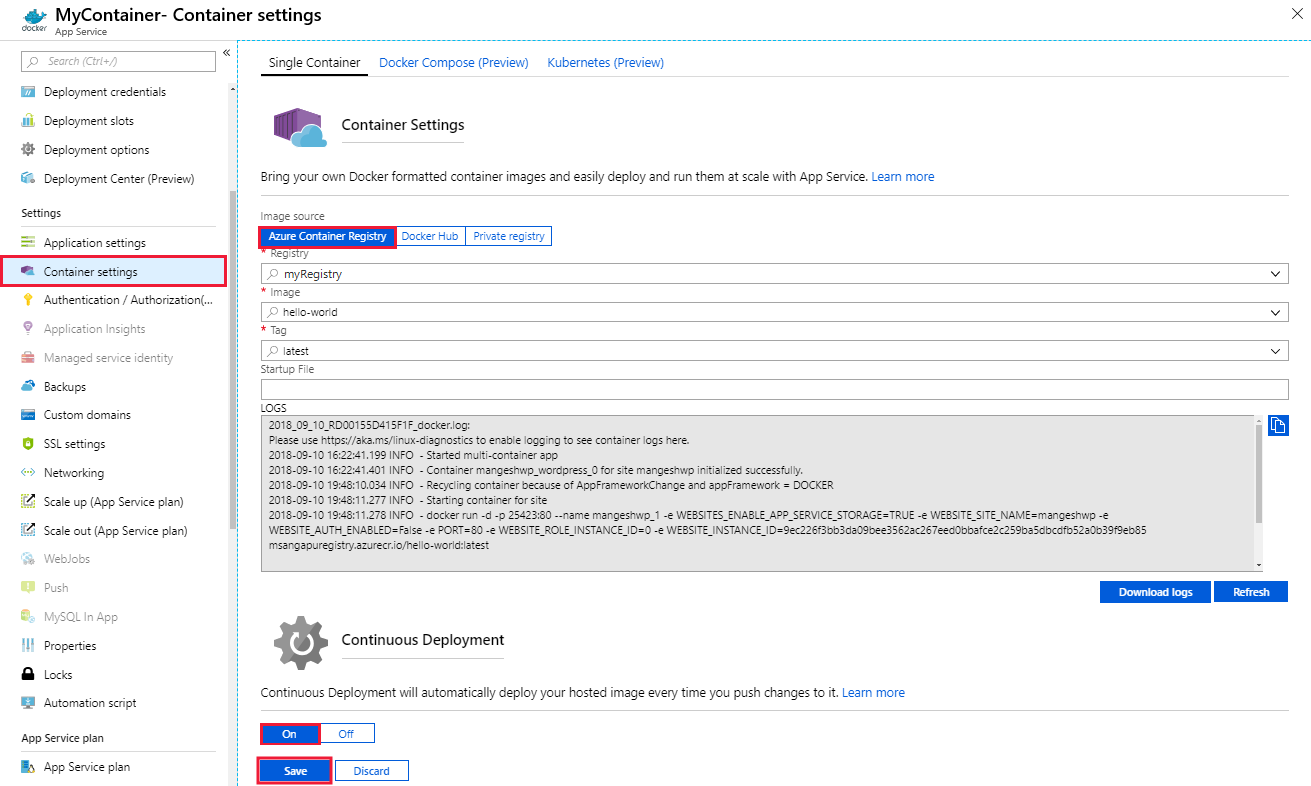Click the Startup File input field
Image resolution: width=1311 pixels, height=786 pixels.
pos(774,390)
